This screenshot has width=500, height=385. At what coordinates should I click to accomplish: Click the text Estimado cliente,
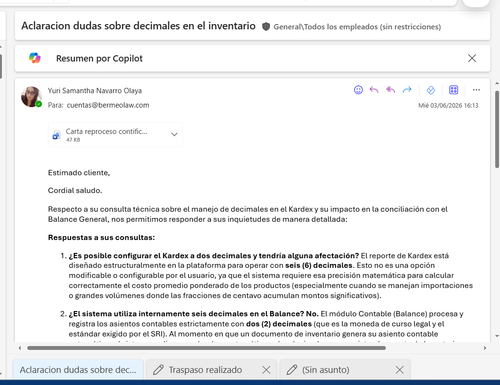79,173
